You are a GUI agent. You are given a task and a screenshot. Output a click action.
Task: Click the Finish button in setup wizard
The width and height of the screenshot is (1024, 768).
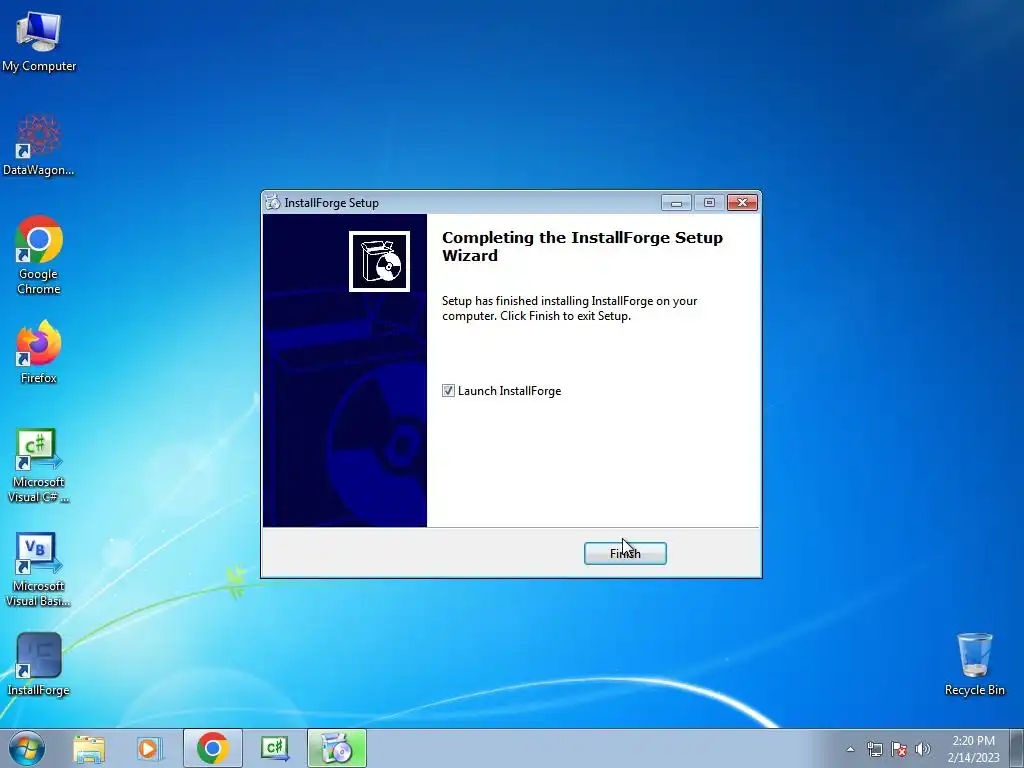click(x=625, y=553)
